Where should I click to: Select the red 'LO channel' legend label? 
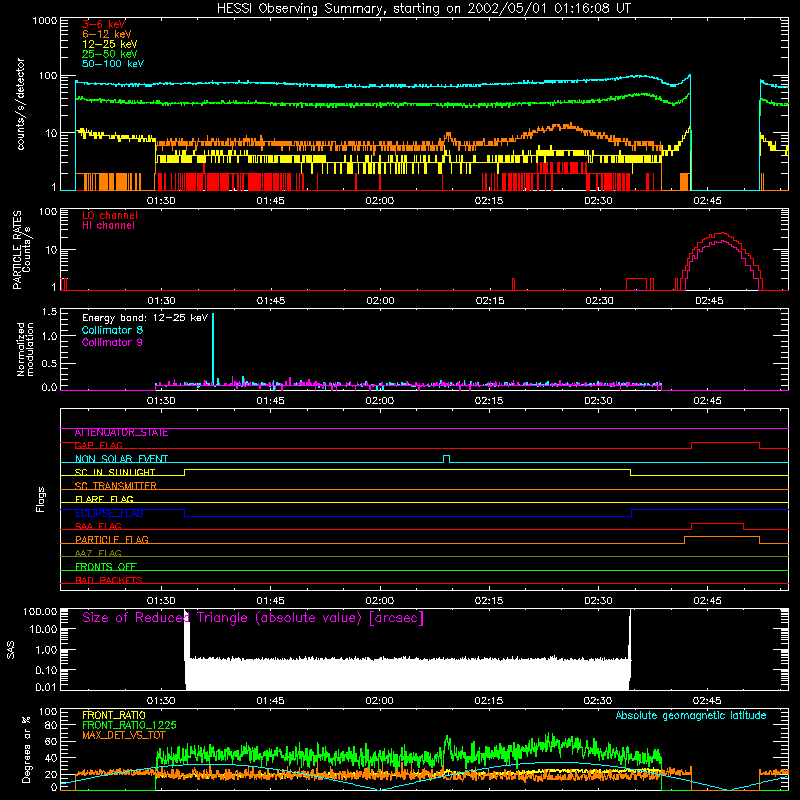[x=110, y=215]
